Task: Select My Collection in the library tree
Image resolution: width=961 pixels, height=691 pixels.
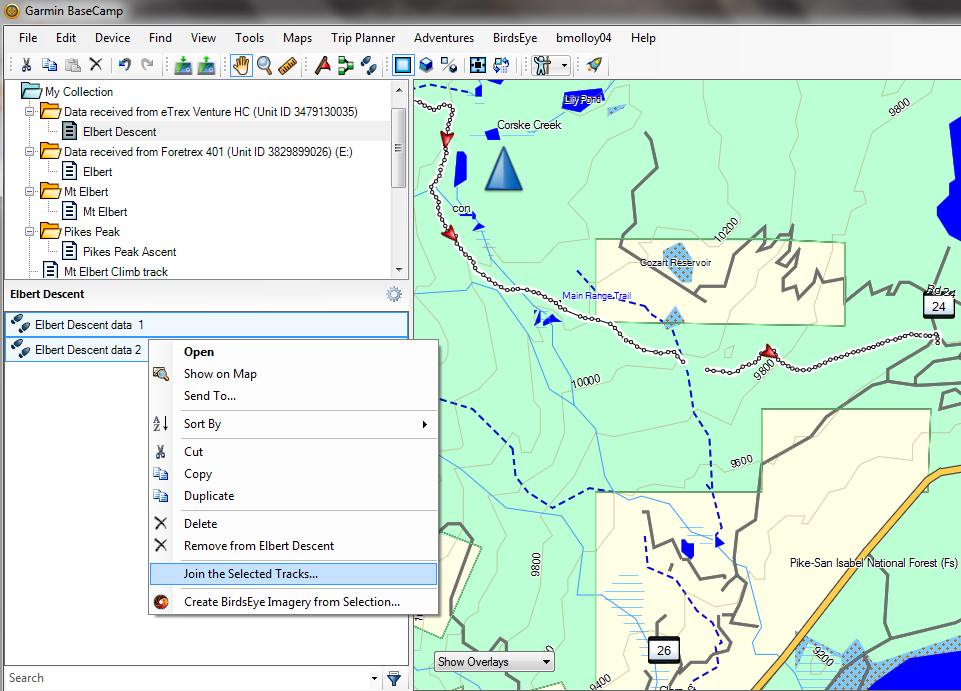Action: pyautogui.click(x=78, y=92)
